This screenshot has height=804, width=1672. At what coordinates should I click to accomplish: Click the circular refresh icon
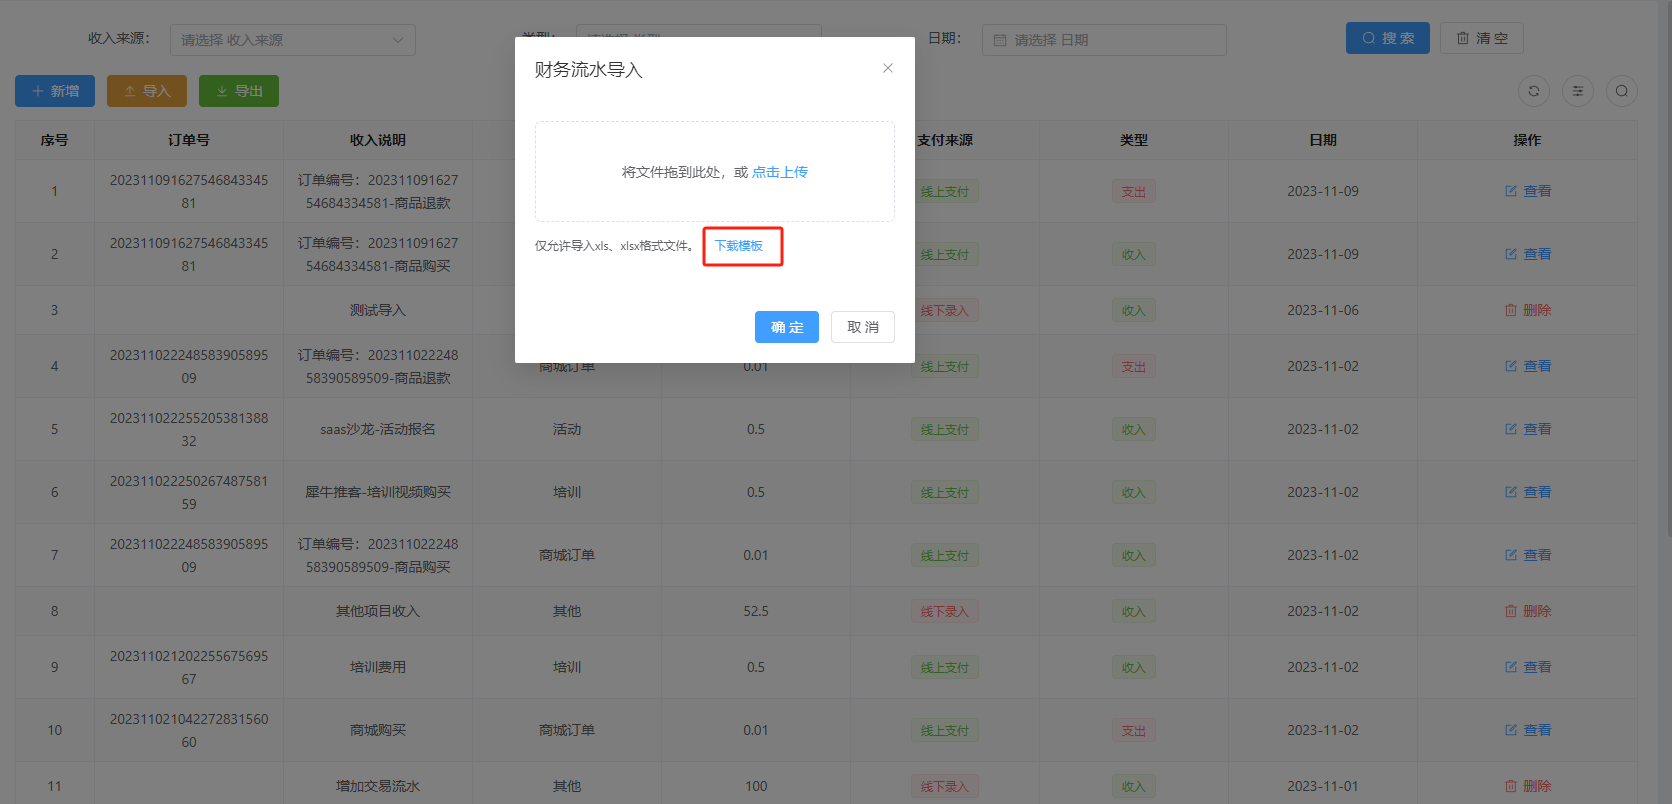tap(1533, 91)
